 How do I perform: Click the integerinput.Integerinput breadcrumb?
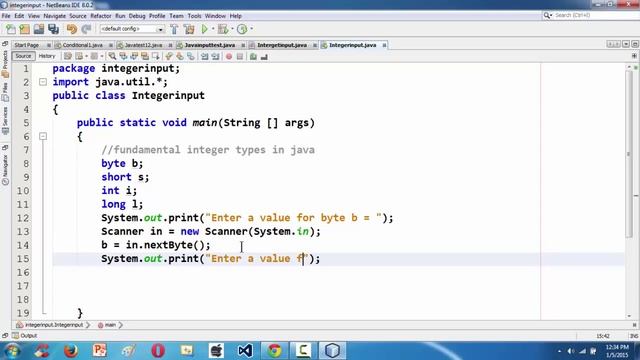pyautogui.click(x=50, y=325)
